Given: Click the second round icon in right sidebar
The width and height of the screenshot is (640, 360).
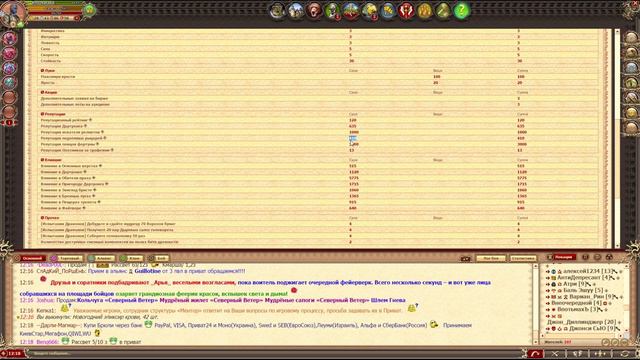Looking at the screenshot, I should pyautogui.click(x=631, y=53).
